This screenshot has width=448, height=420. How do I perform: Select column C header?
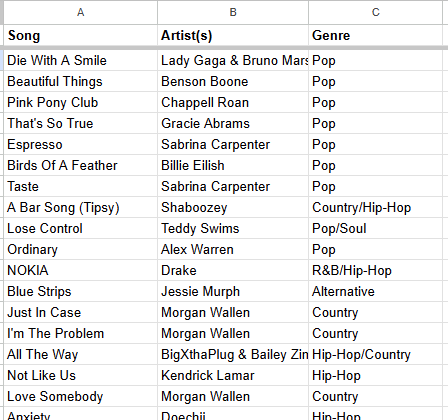(x=376, y=12)
